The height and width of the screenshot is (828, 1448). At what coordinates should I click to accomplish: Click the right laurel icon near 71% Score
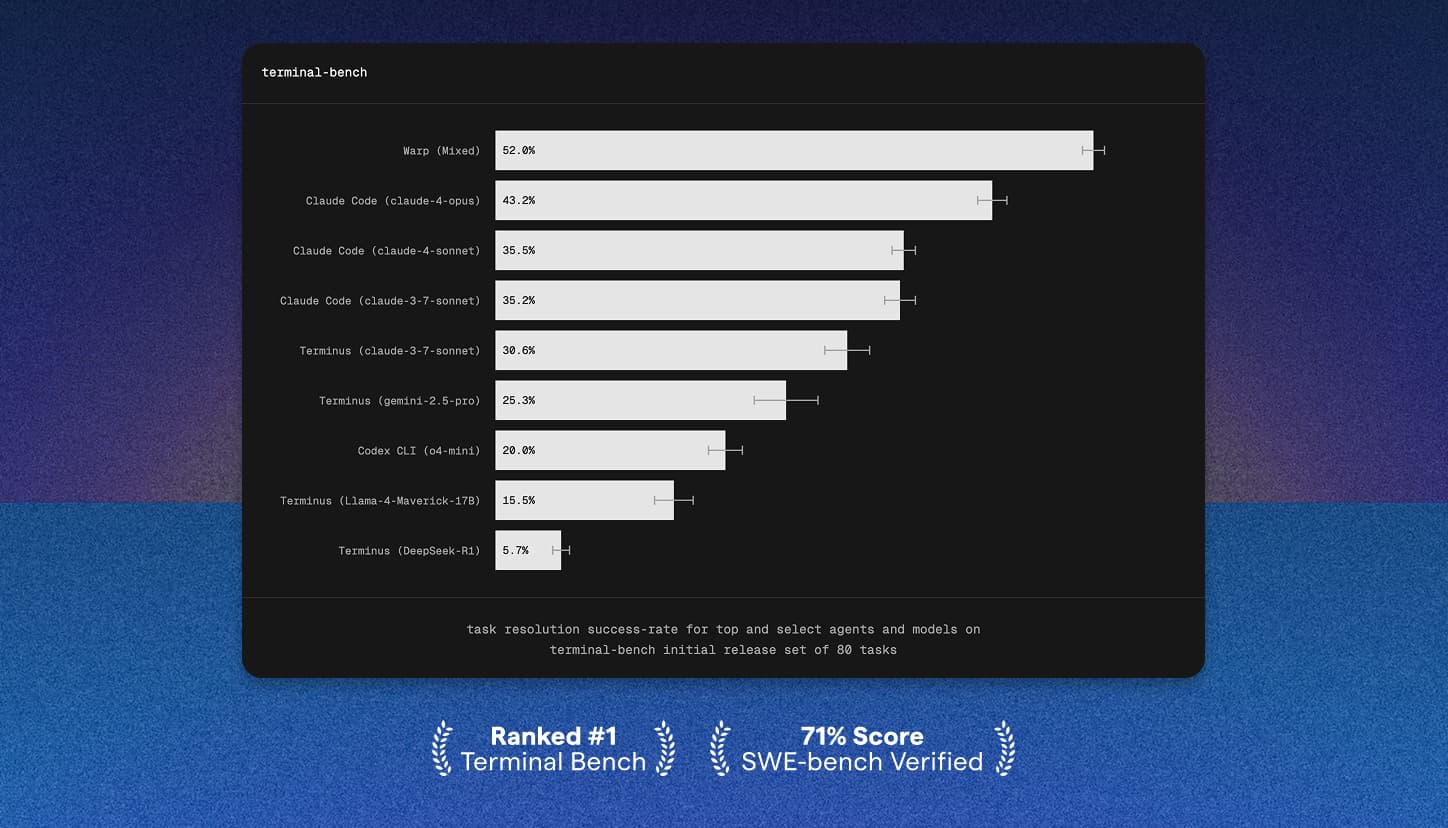pyautogui.click(x=1001, y=748)
